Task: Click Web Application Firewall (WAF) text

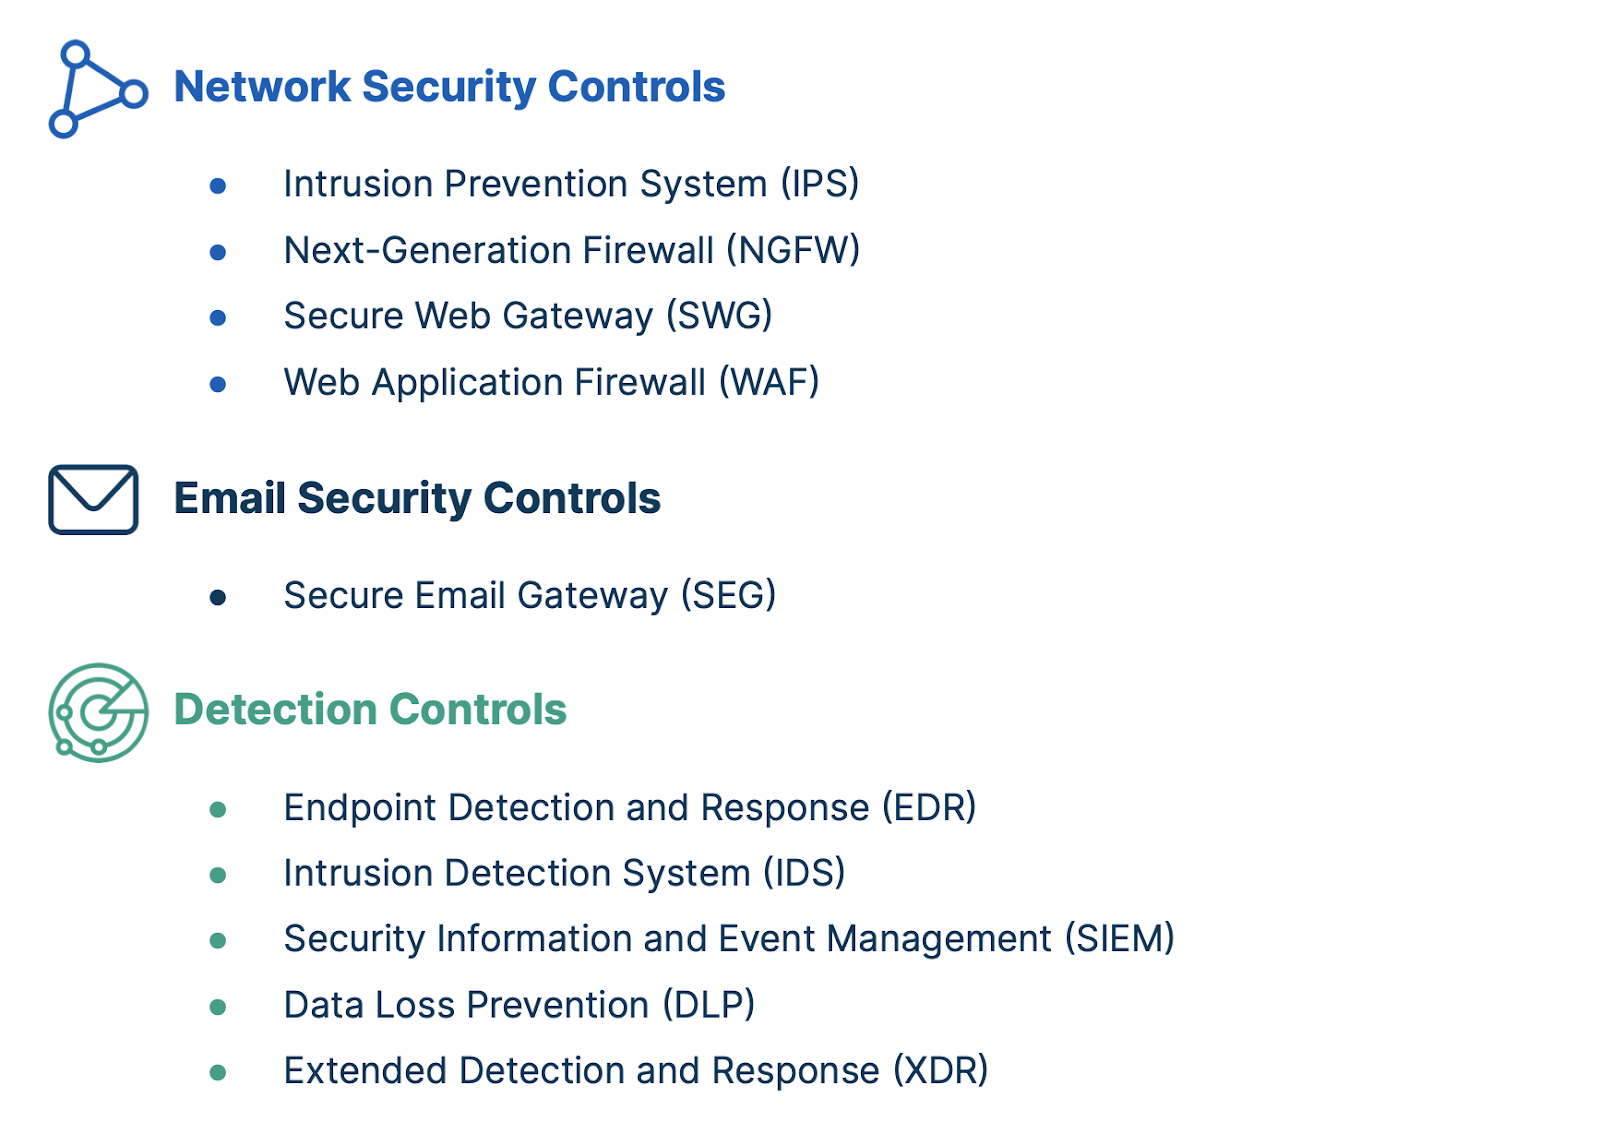Action: coord(551,382)
